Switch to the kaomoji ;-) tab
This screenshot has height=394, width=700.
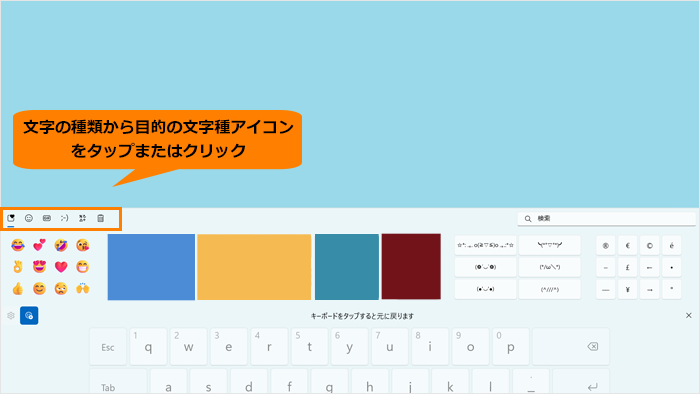[64, 218]
